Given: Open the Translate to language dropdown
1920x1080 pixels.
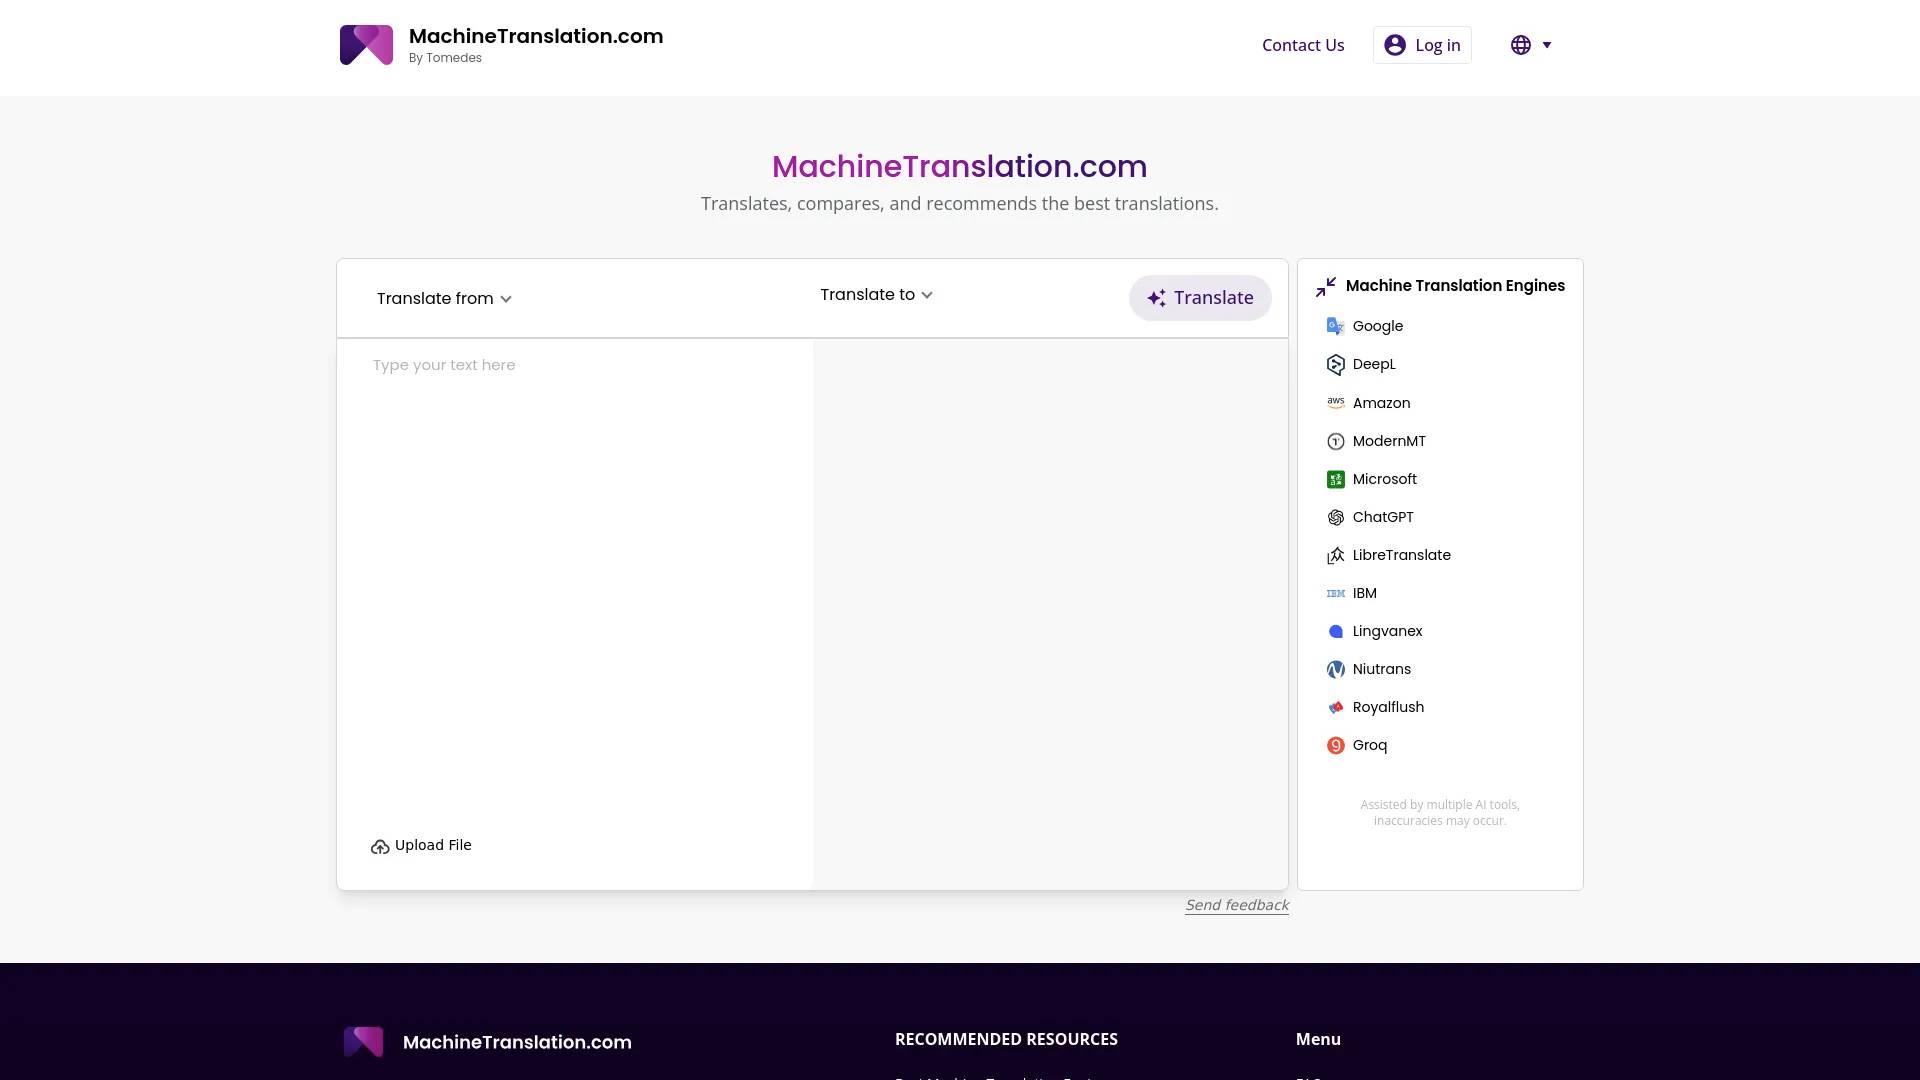Looking at the screenshot, I should pyautogui.click(x=876, y=294).
